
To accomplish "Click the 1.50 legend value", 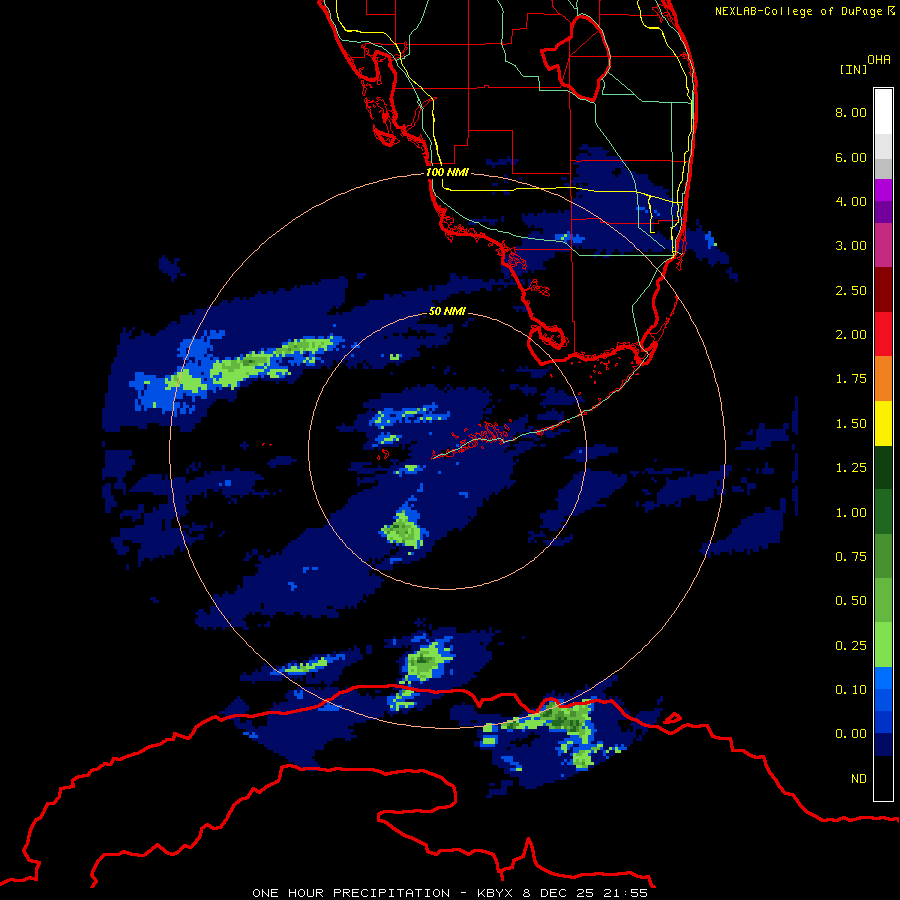I will pyautogui.click(x=851, y=424).
